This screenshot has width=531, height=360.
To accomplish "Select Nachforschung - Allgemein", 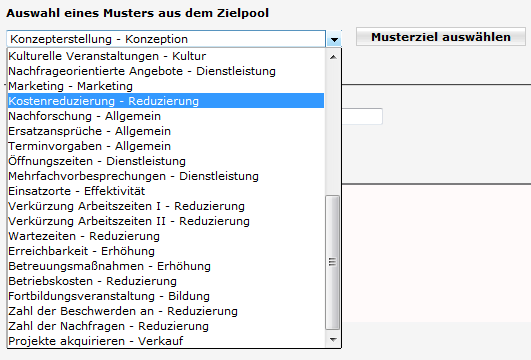I will [x=166, y=116].
